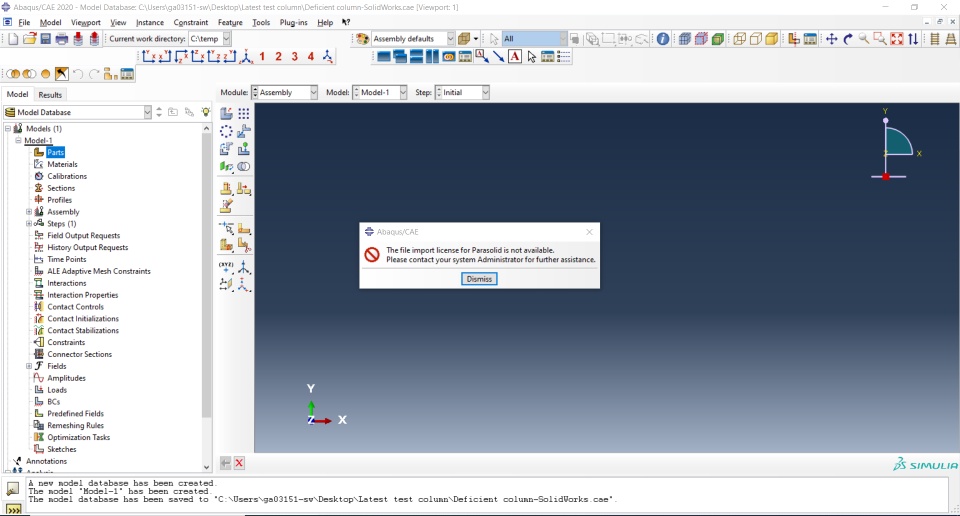This screenshot has height=516, width=960.
Task: Dismiss the Parasolid license error dialog
Action: [479, 279]
